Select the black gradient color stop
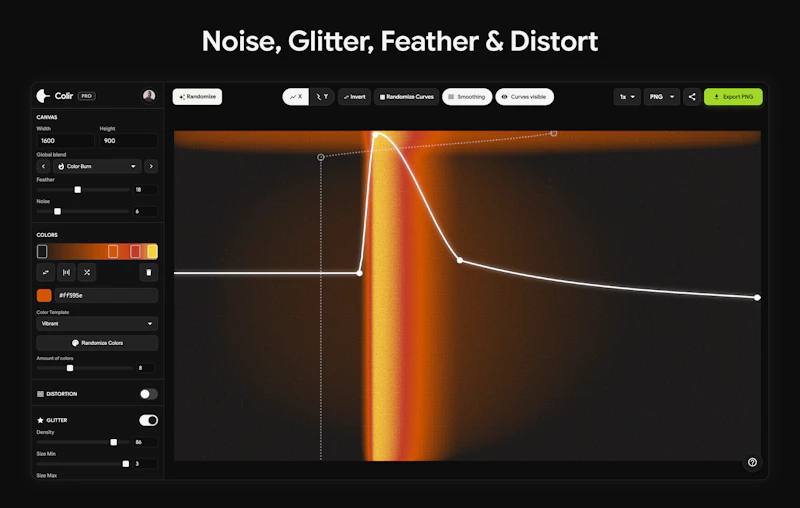 42,251
